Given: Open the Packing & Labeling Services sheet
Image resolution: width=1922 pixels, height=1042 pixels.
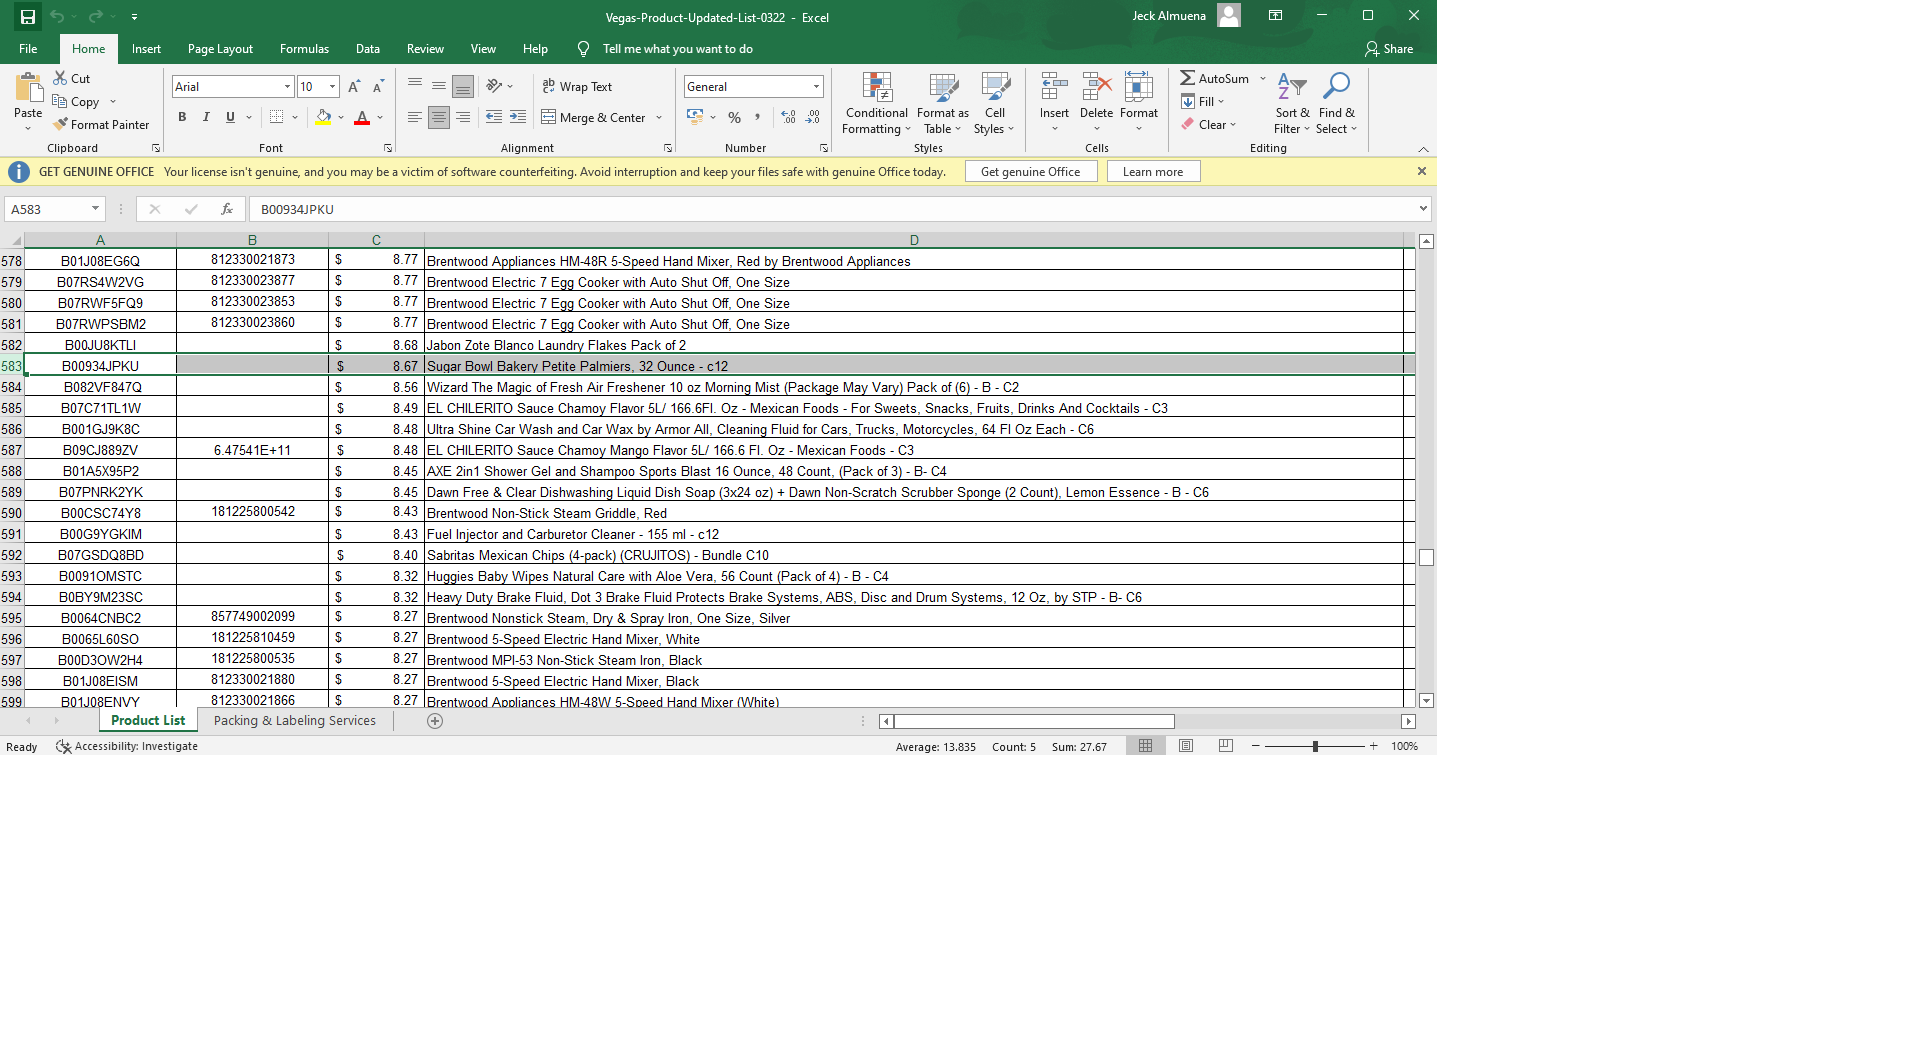Looking at the screenshot, I should coord(295,721).
